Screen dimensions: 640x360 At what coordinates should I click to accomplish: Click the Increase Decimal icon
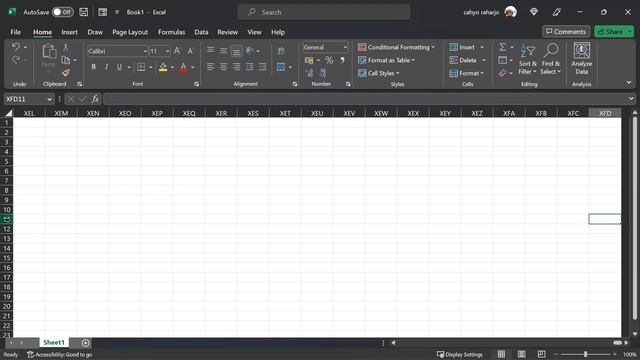[x=309, y=73]
